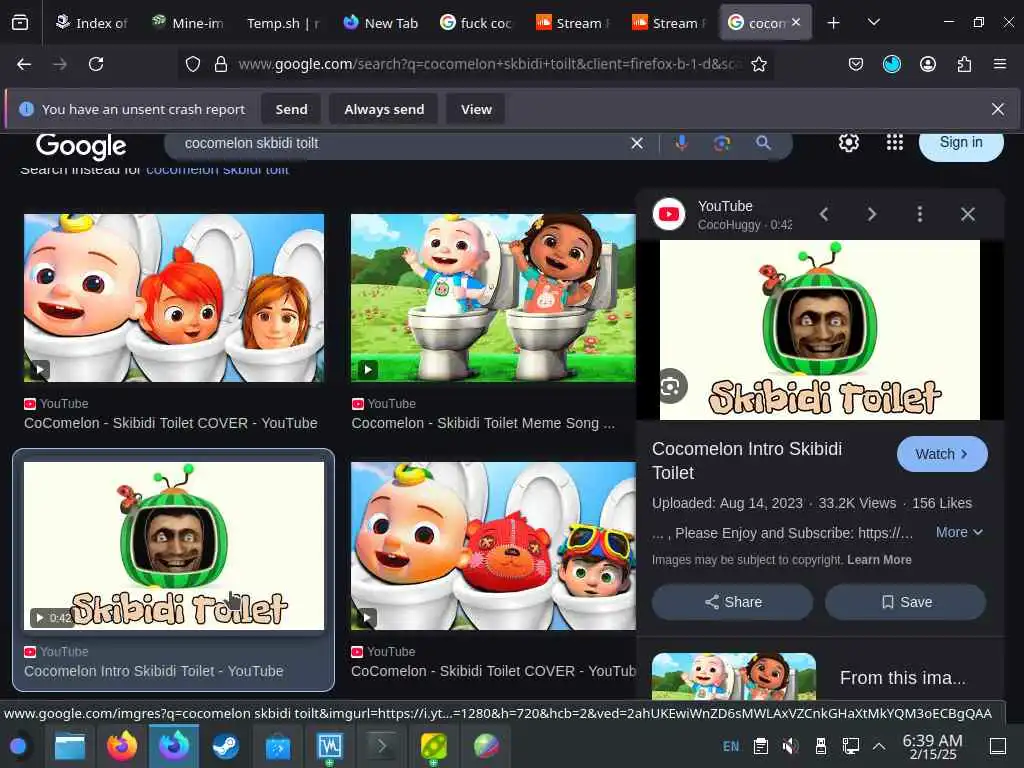Viewport: 1024px width, 768px height.
Task: Open Google quick settings gear
Action: (x=848, y=142)
